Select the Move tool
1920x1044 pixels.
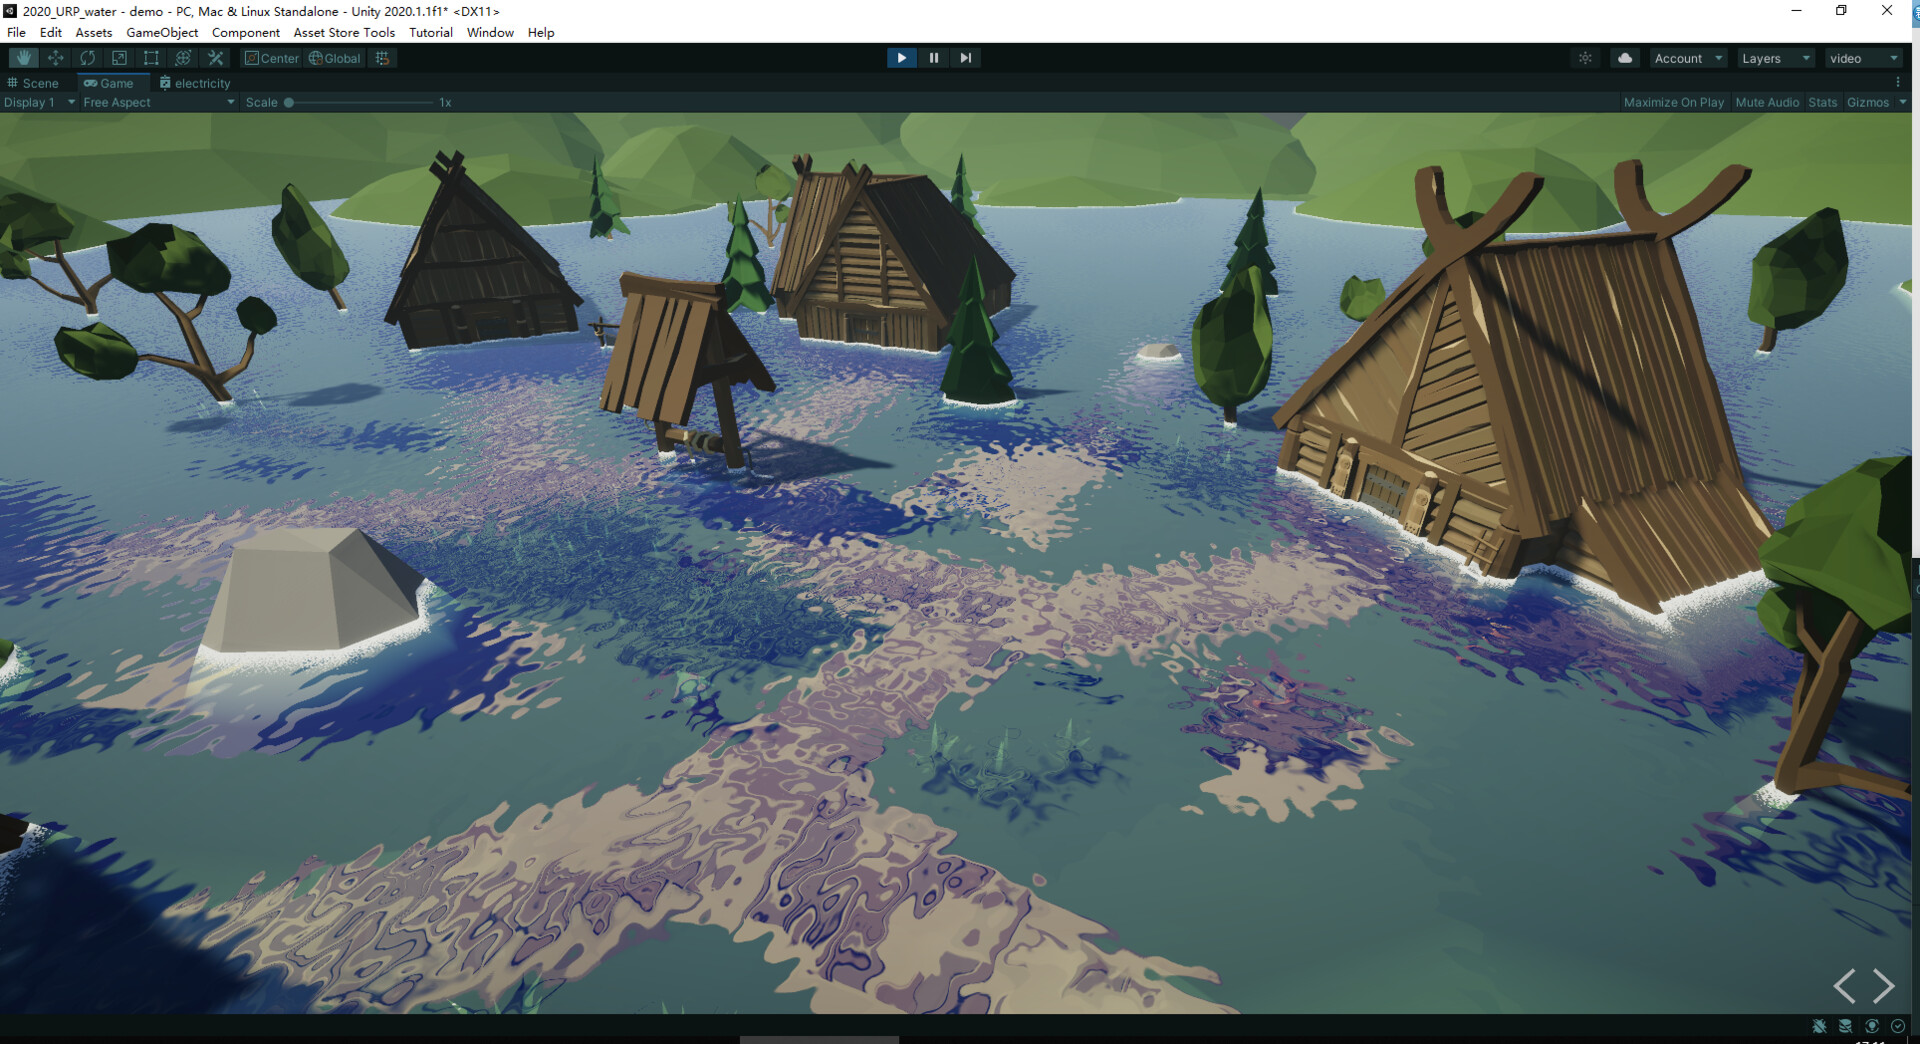point(56,58)
